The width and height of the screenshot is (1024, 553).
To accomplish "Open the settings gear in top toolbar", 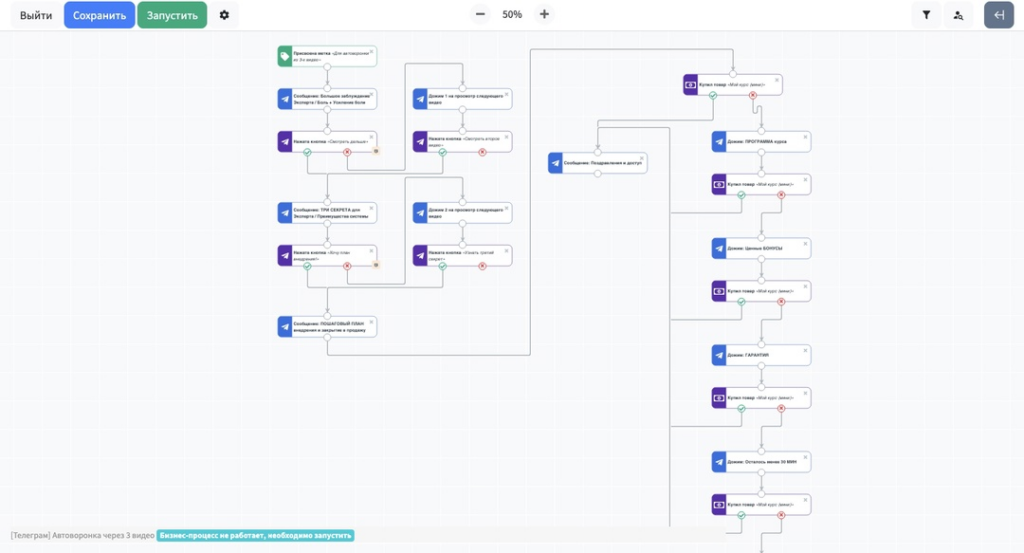I will 224,15.
